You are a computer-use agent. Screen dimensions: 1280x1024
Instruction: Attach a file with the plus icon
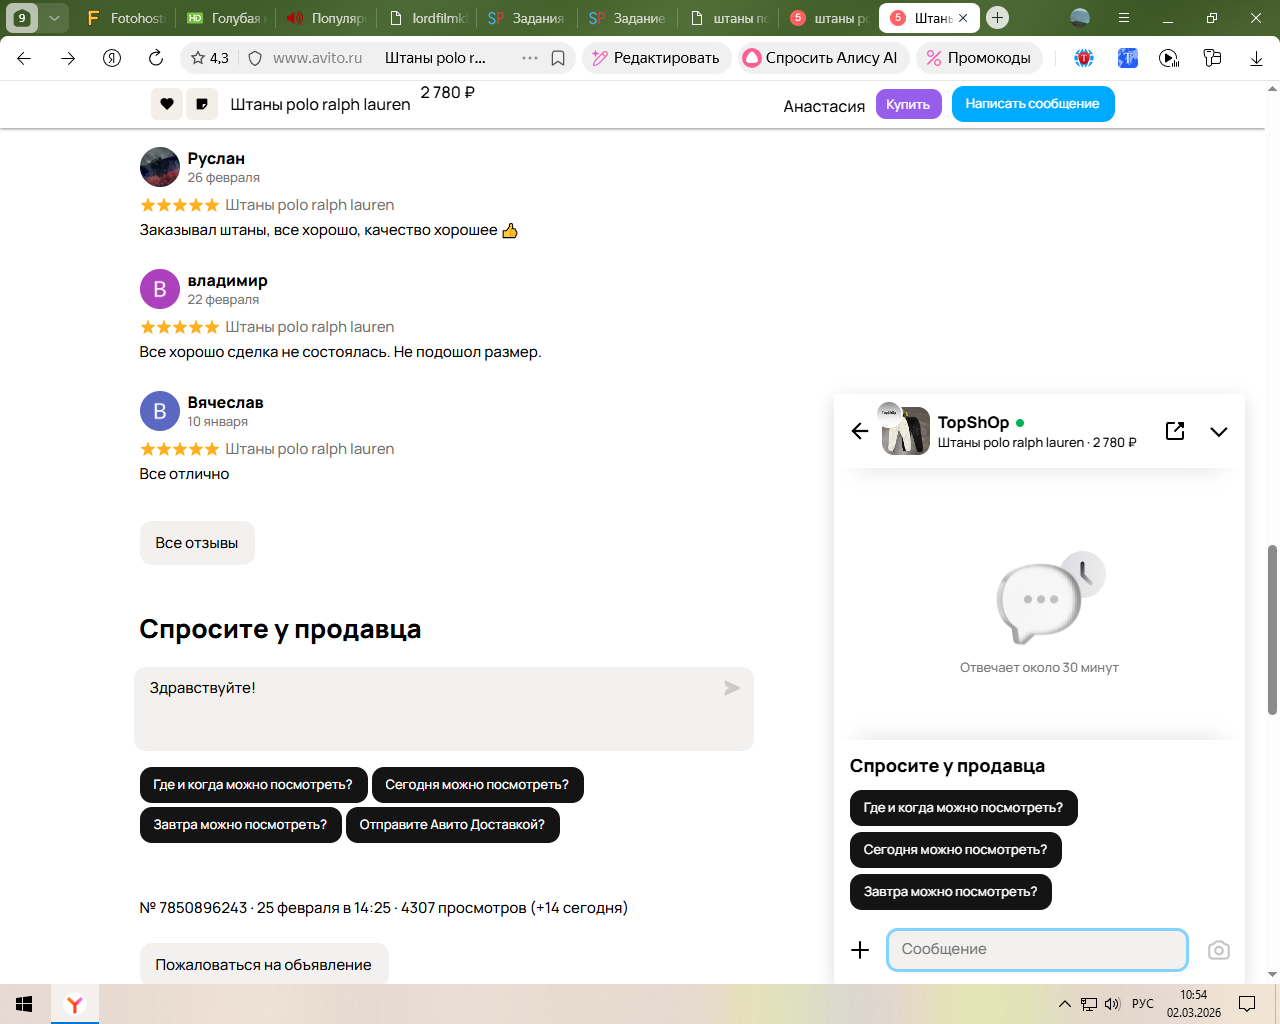pyautogui.click(x=860, y=950)
